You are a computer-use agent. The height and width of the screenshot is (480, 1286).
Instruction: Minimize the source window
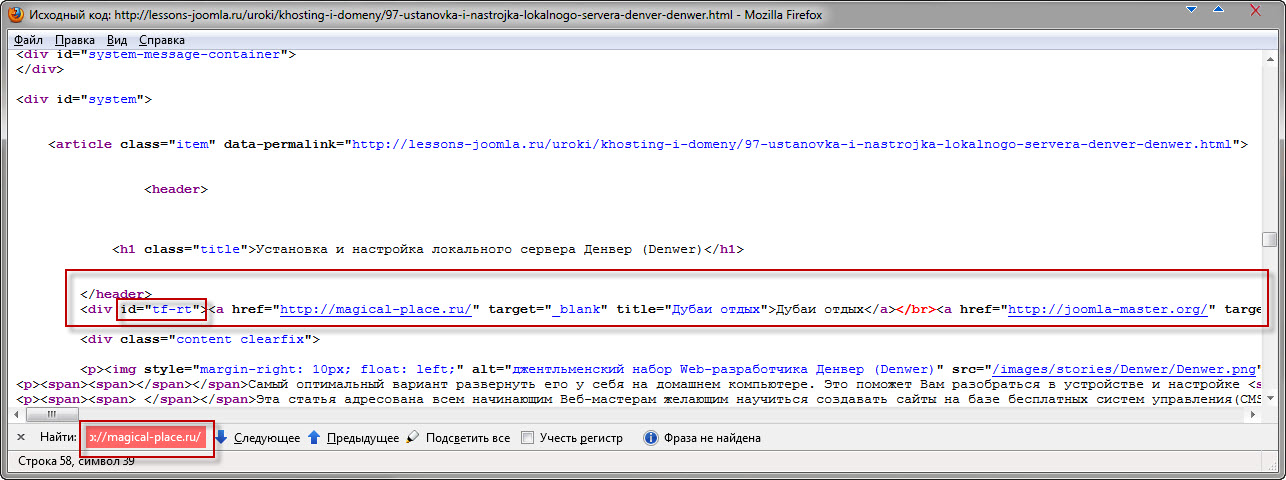pos(1191,10)
